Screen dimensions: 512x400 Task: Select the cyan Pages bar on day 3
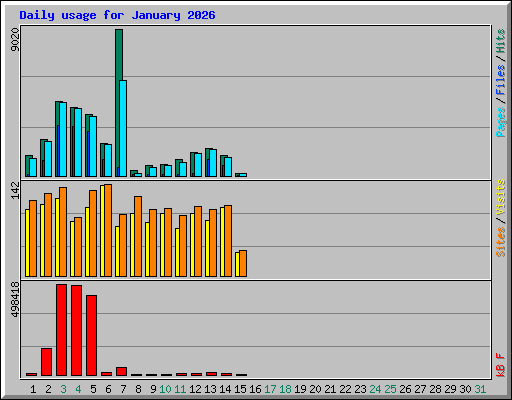pyautogui.click(x=63, y=139)
